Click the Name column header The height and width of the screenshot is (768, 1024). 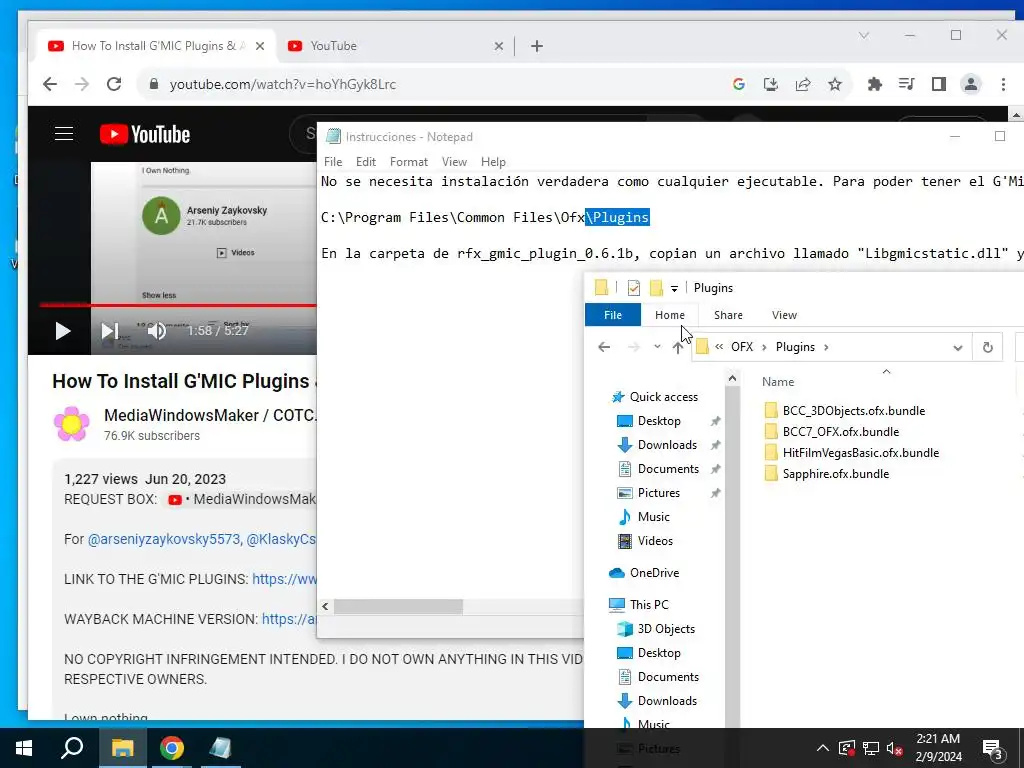(778, 382)
